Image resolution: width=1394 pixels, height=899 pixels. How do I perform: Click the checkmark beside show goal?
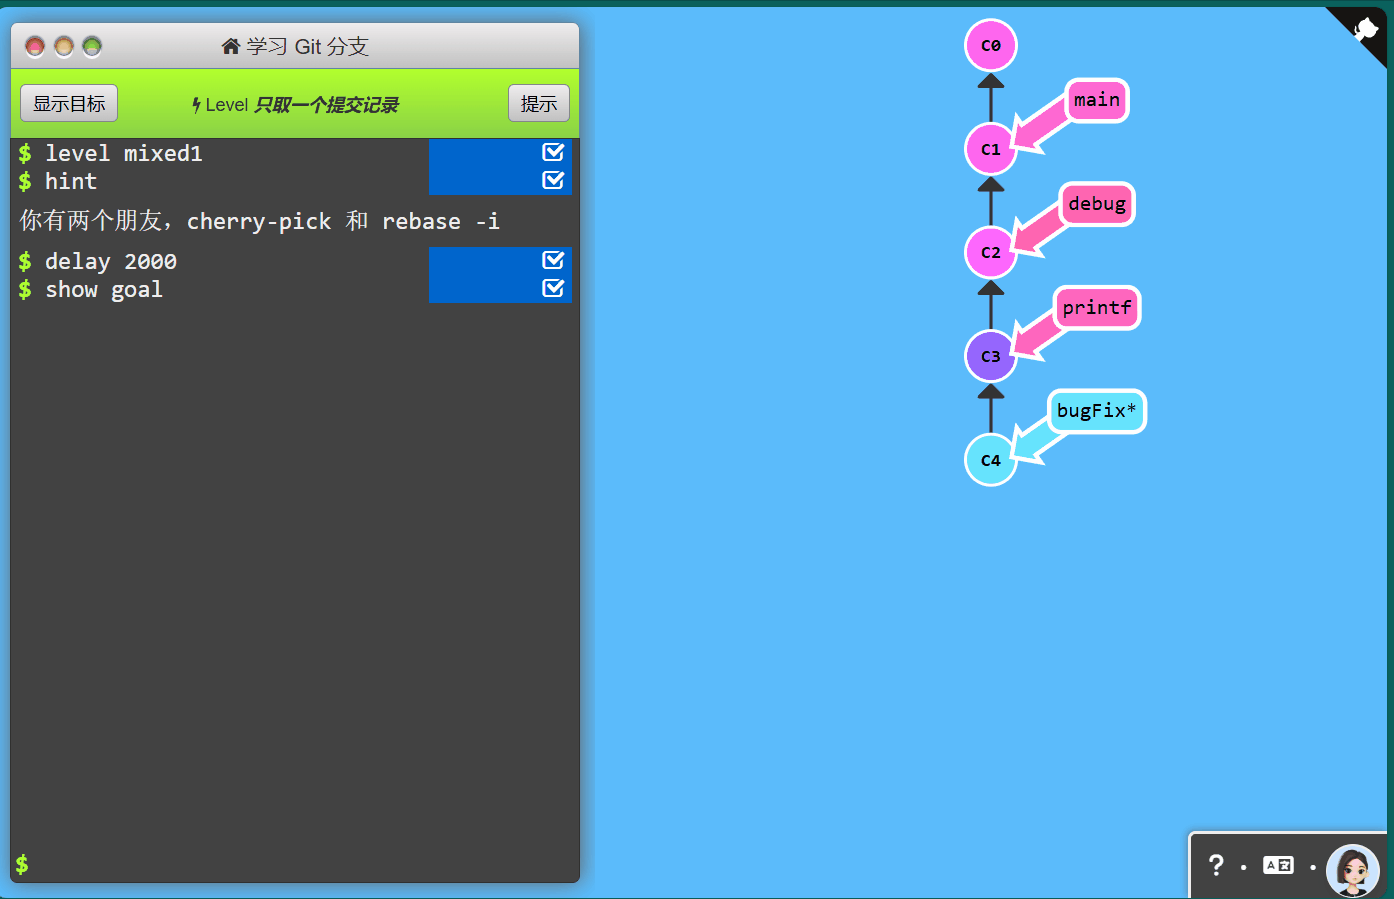click(553, 288)
